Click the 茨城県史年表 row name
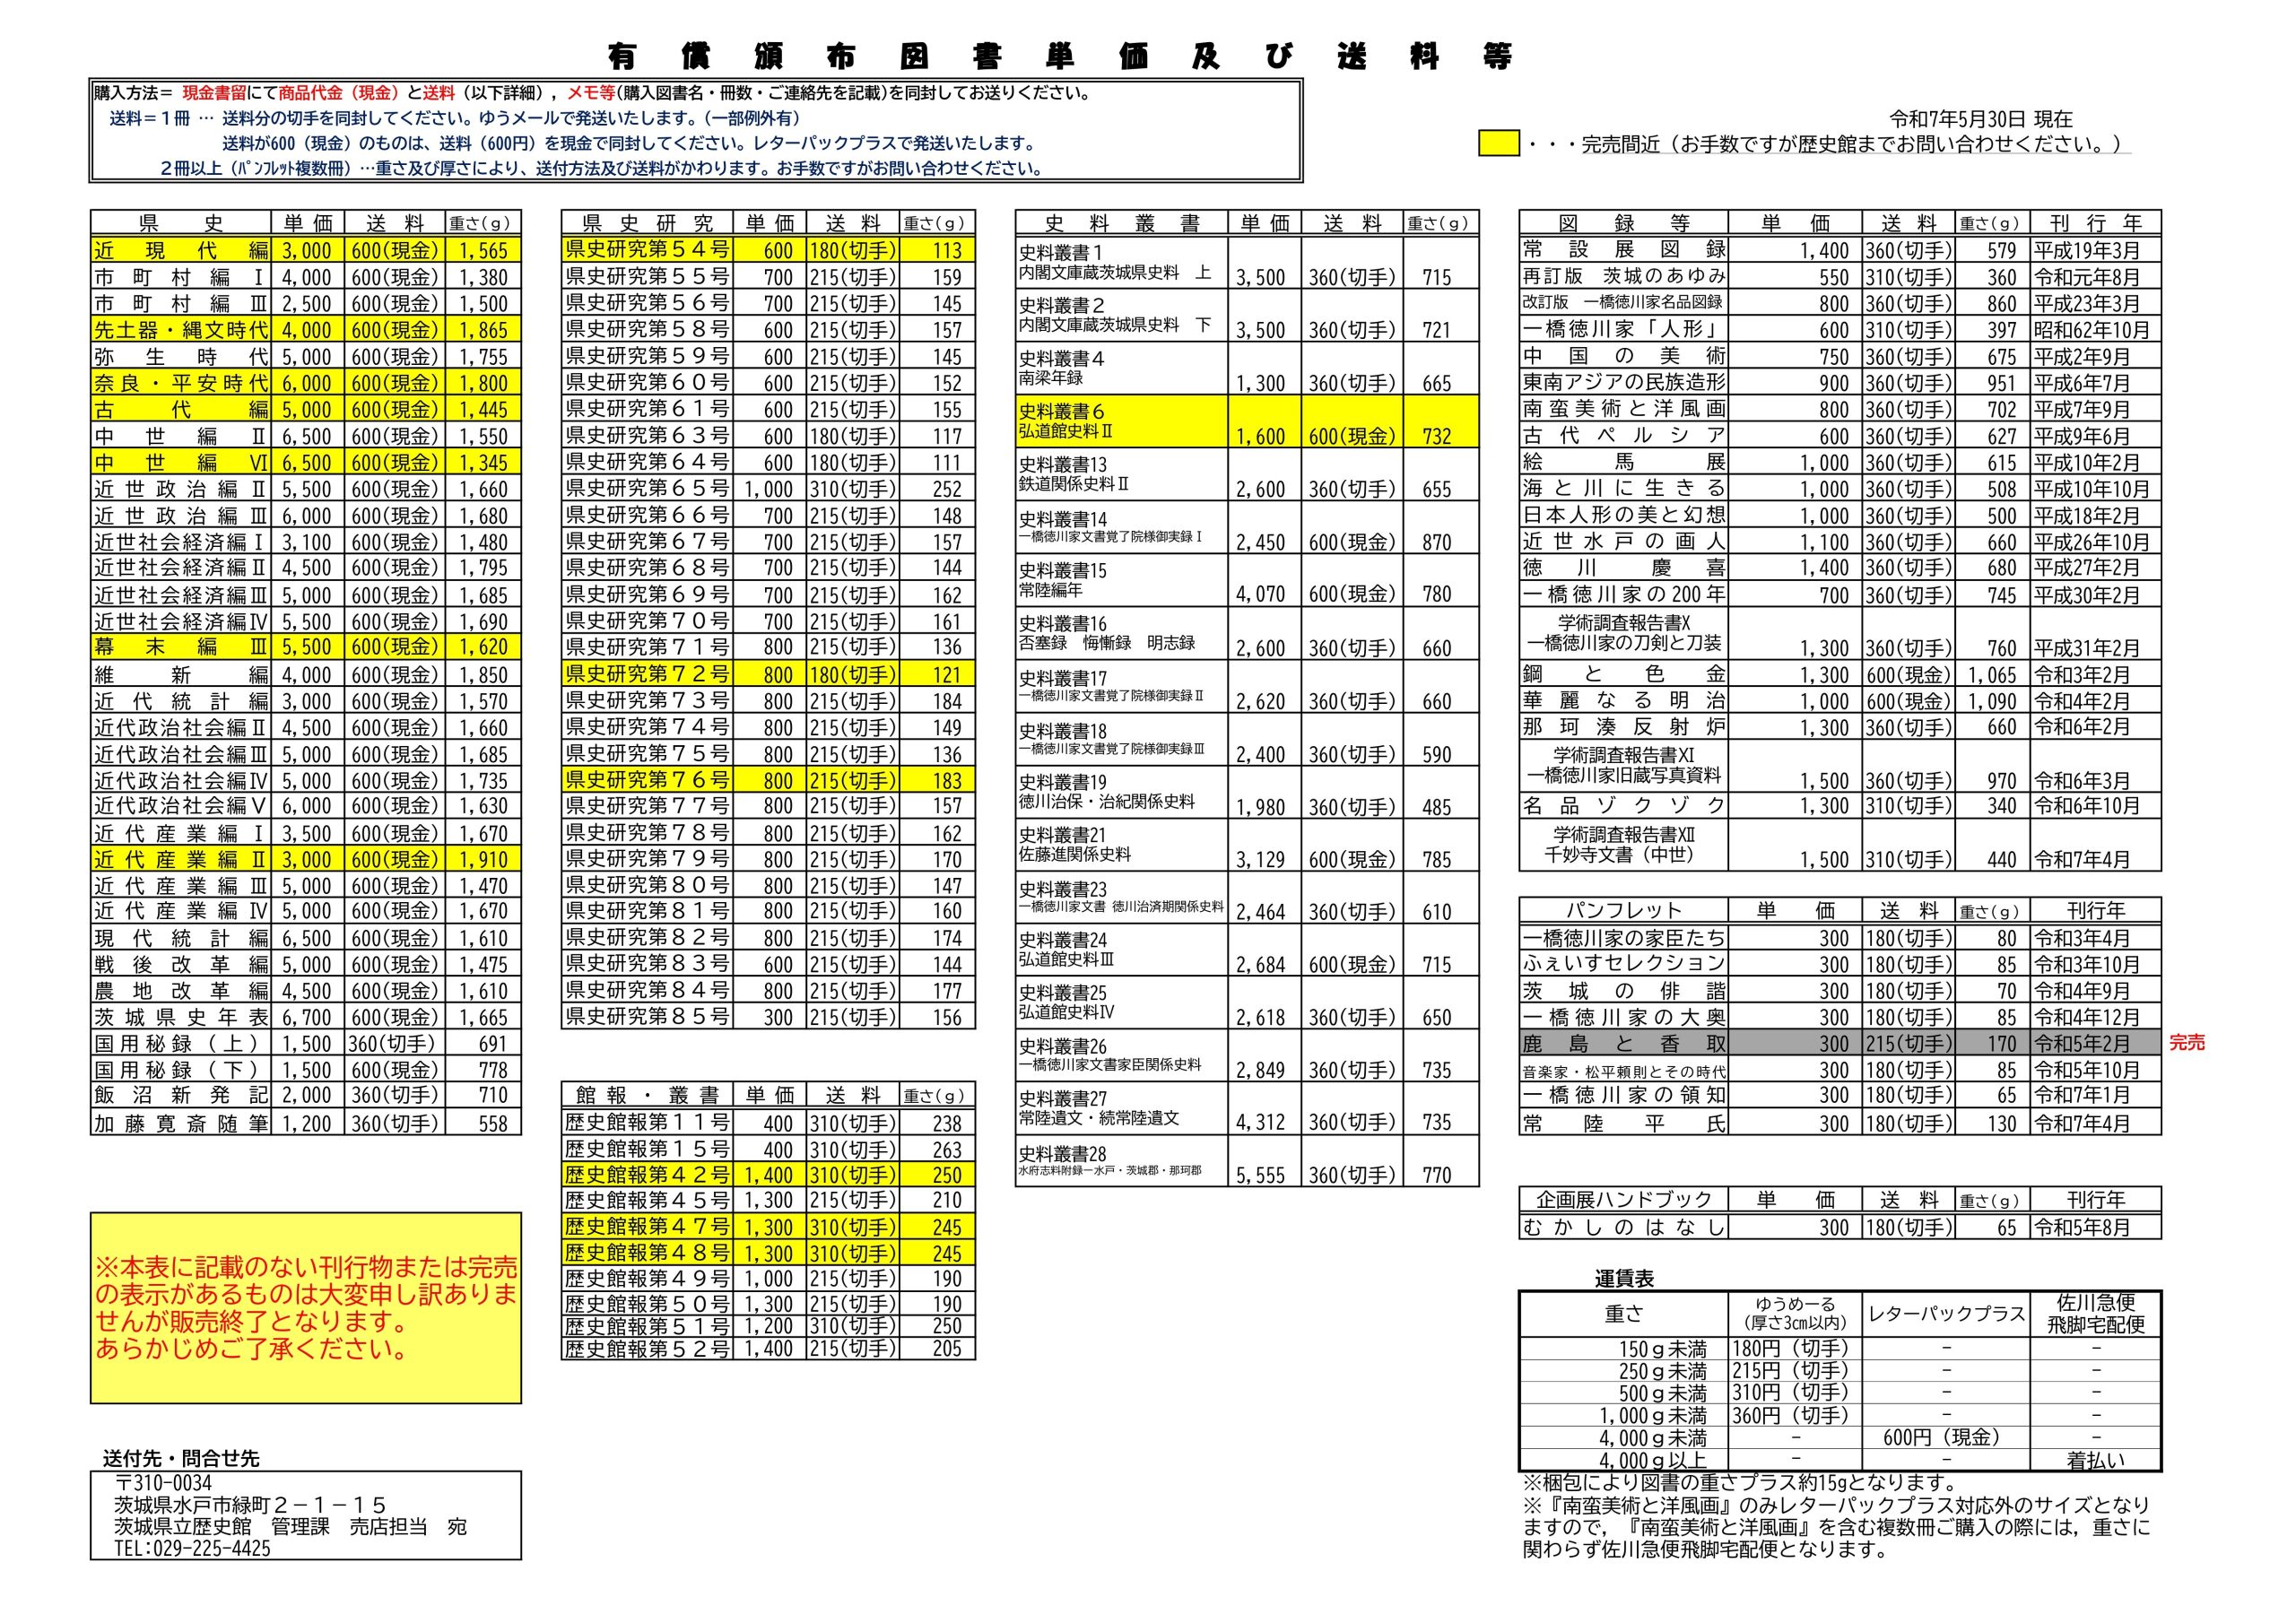Screen dimensions: 2296x1623 click(181, 1017)
